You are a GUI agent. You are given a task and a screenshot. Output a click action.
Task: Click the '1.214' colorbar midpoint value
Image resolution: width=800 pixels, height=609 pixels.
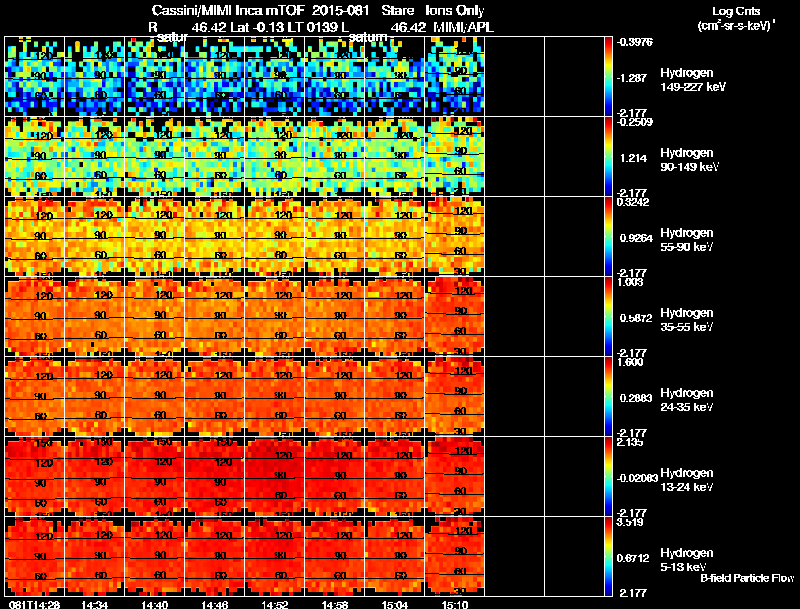point(634,158)
